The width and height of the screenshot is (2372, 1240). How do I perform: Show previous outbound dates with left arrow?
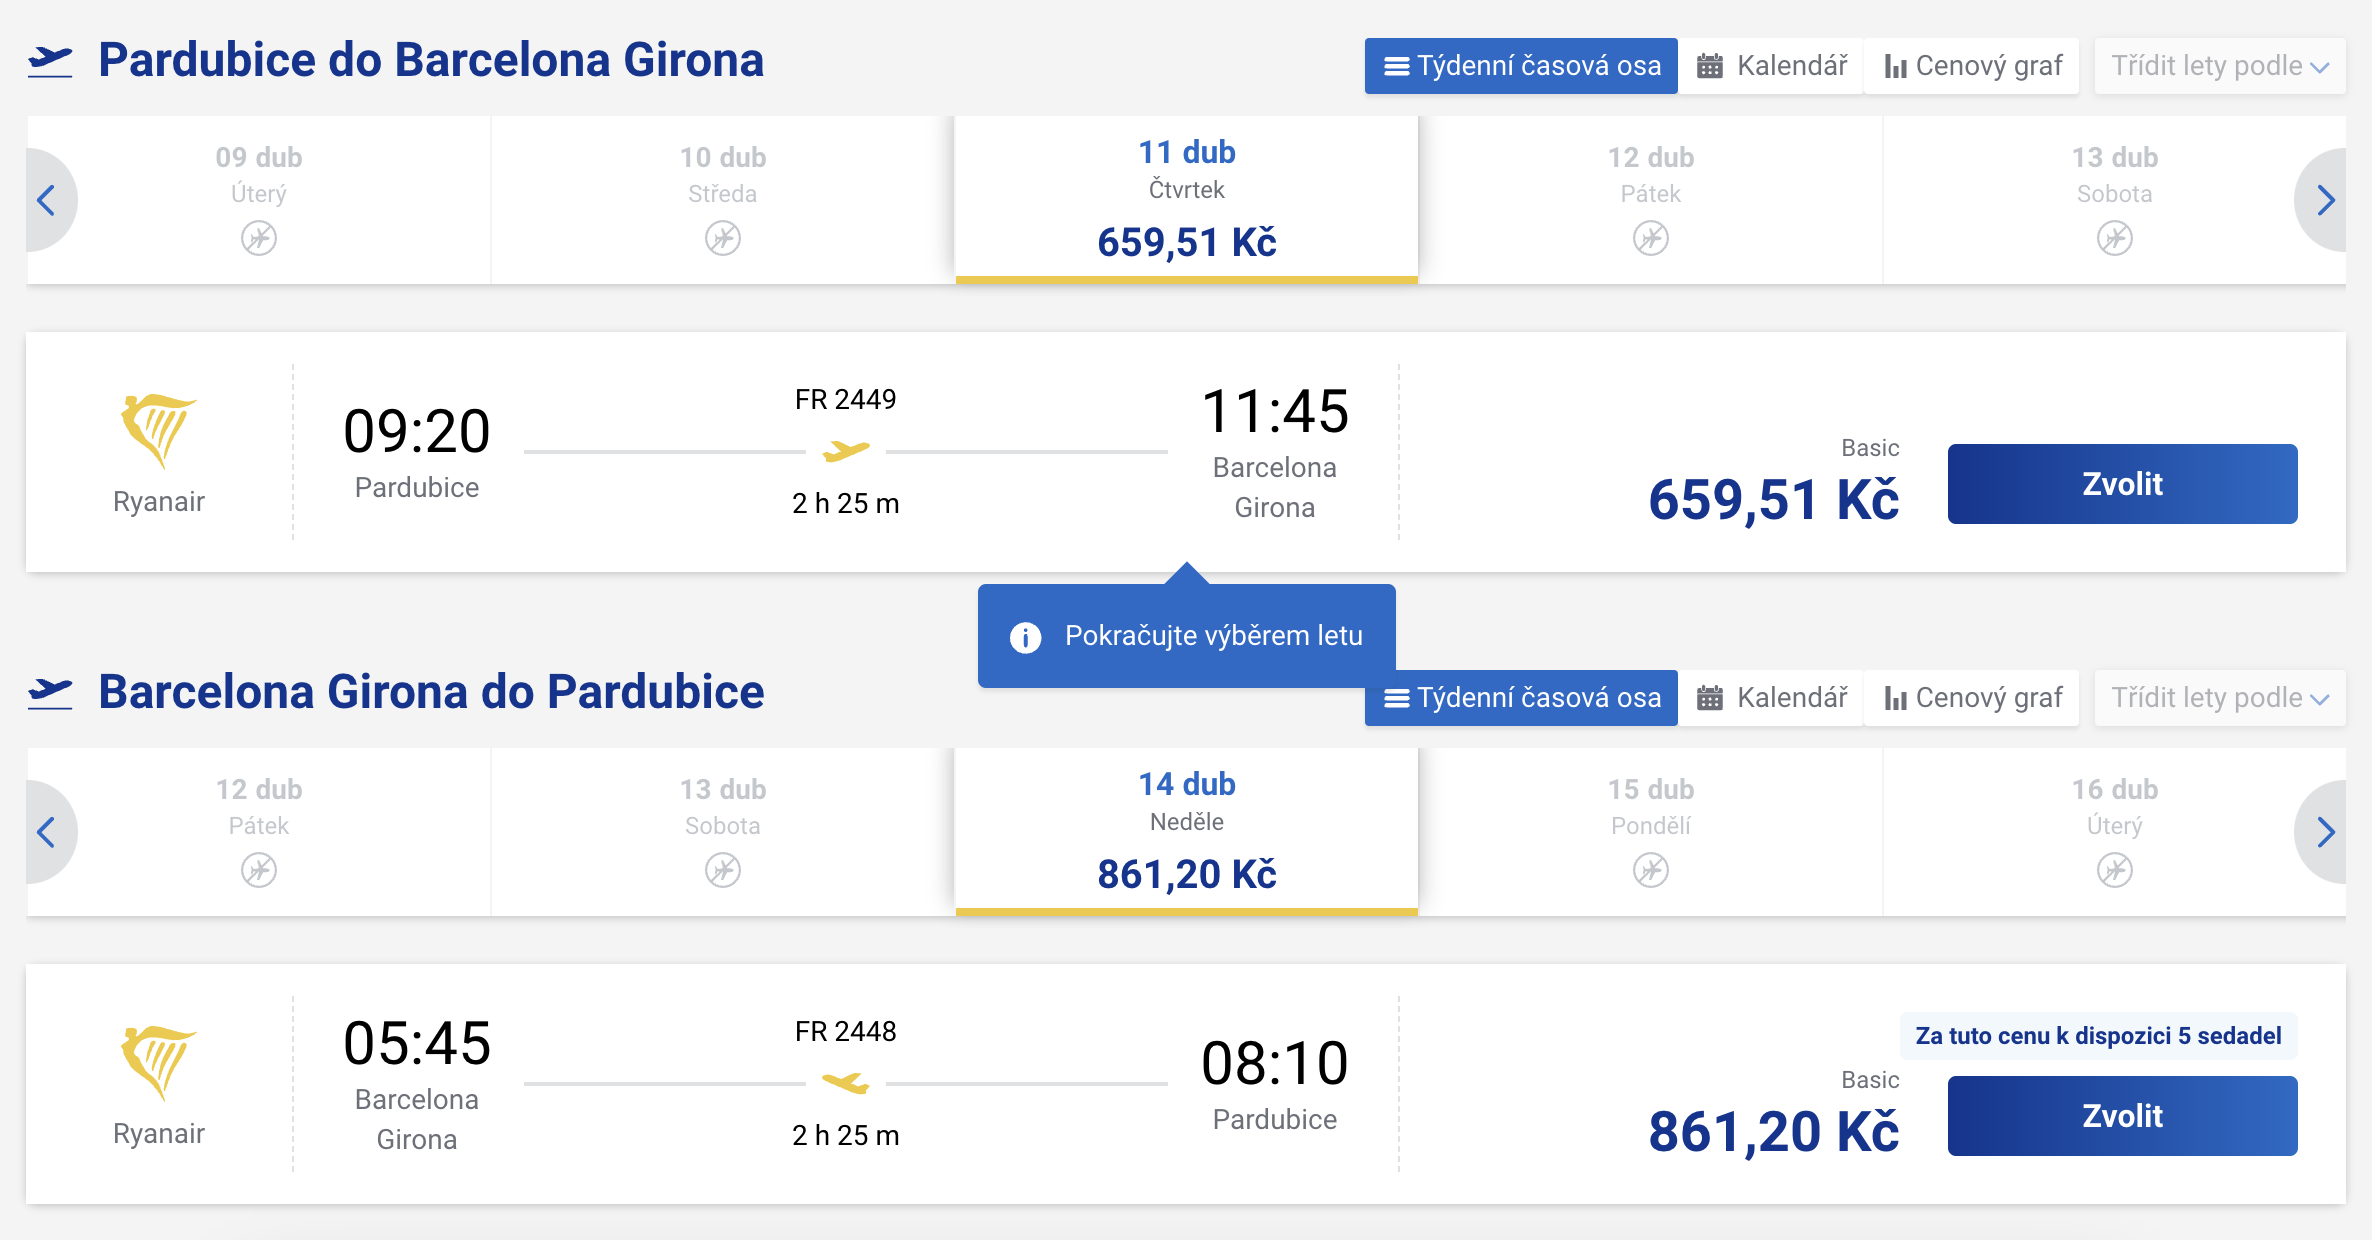(46, 200)
